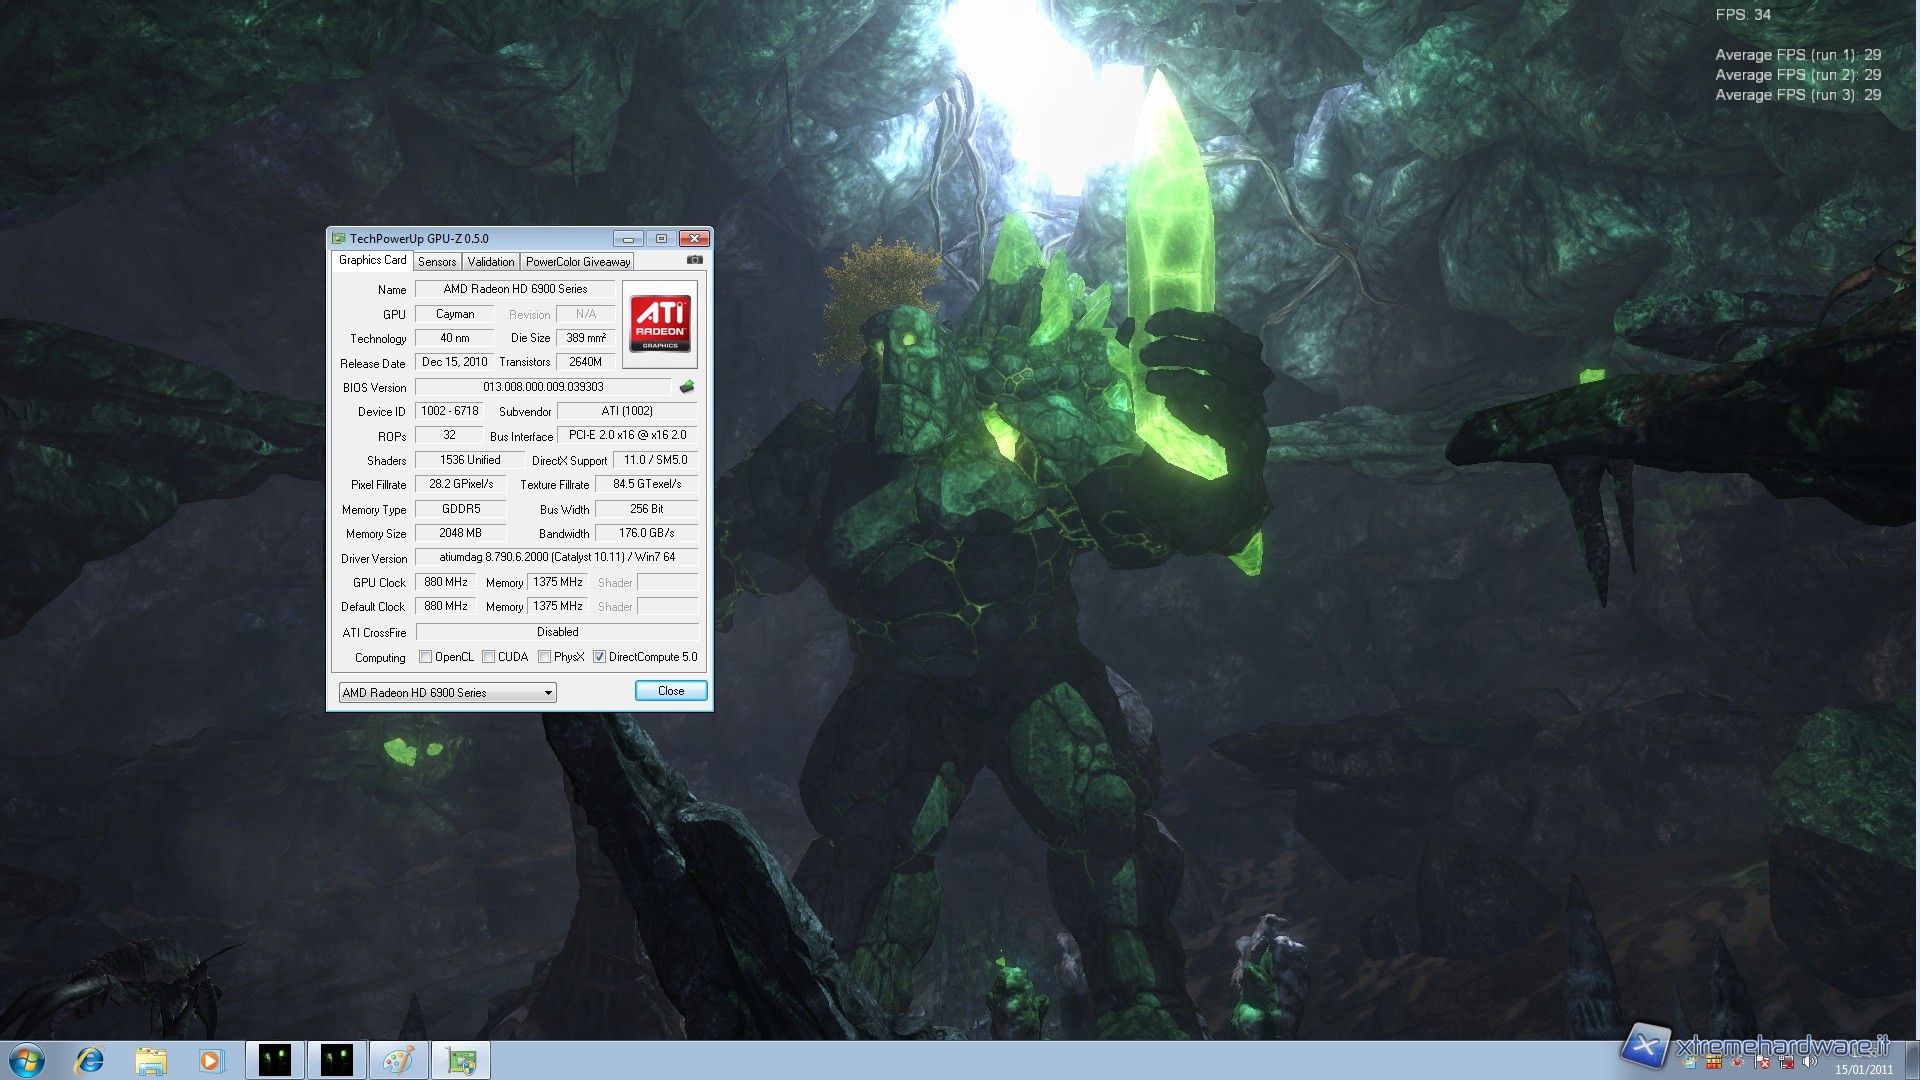Viewport: 1920px width, 1080px height.
Task: Click the Windows Start orb
Action: (26, 1060)
